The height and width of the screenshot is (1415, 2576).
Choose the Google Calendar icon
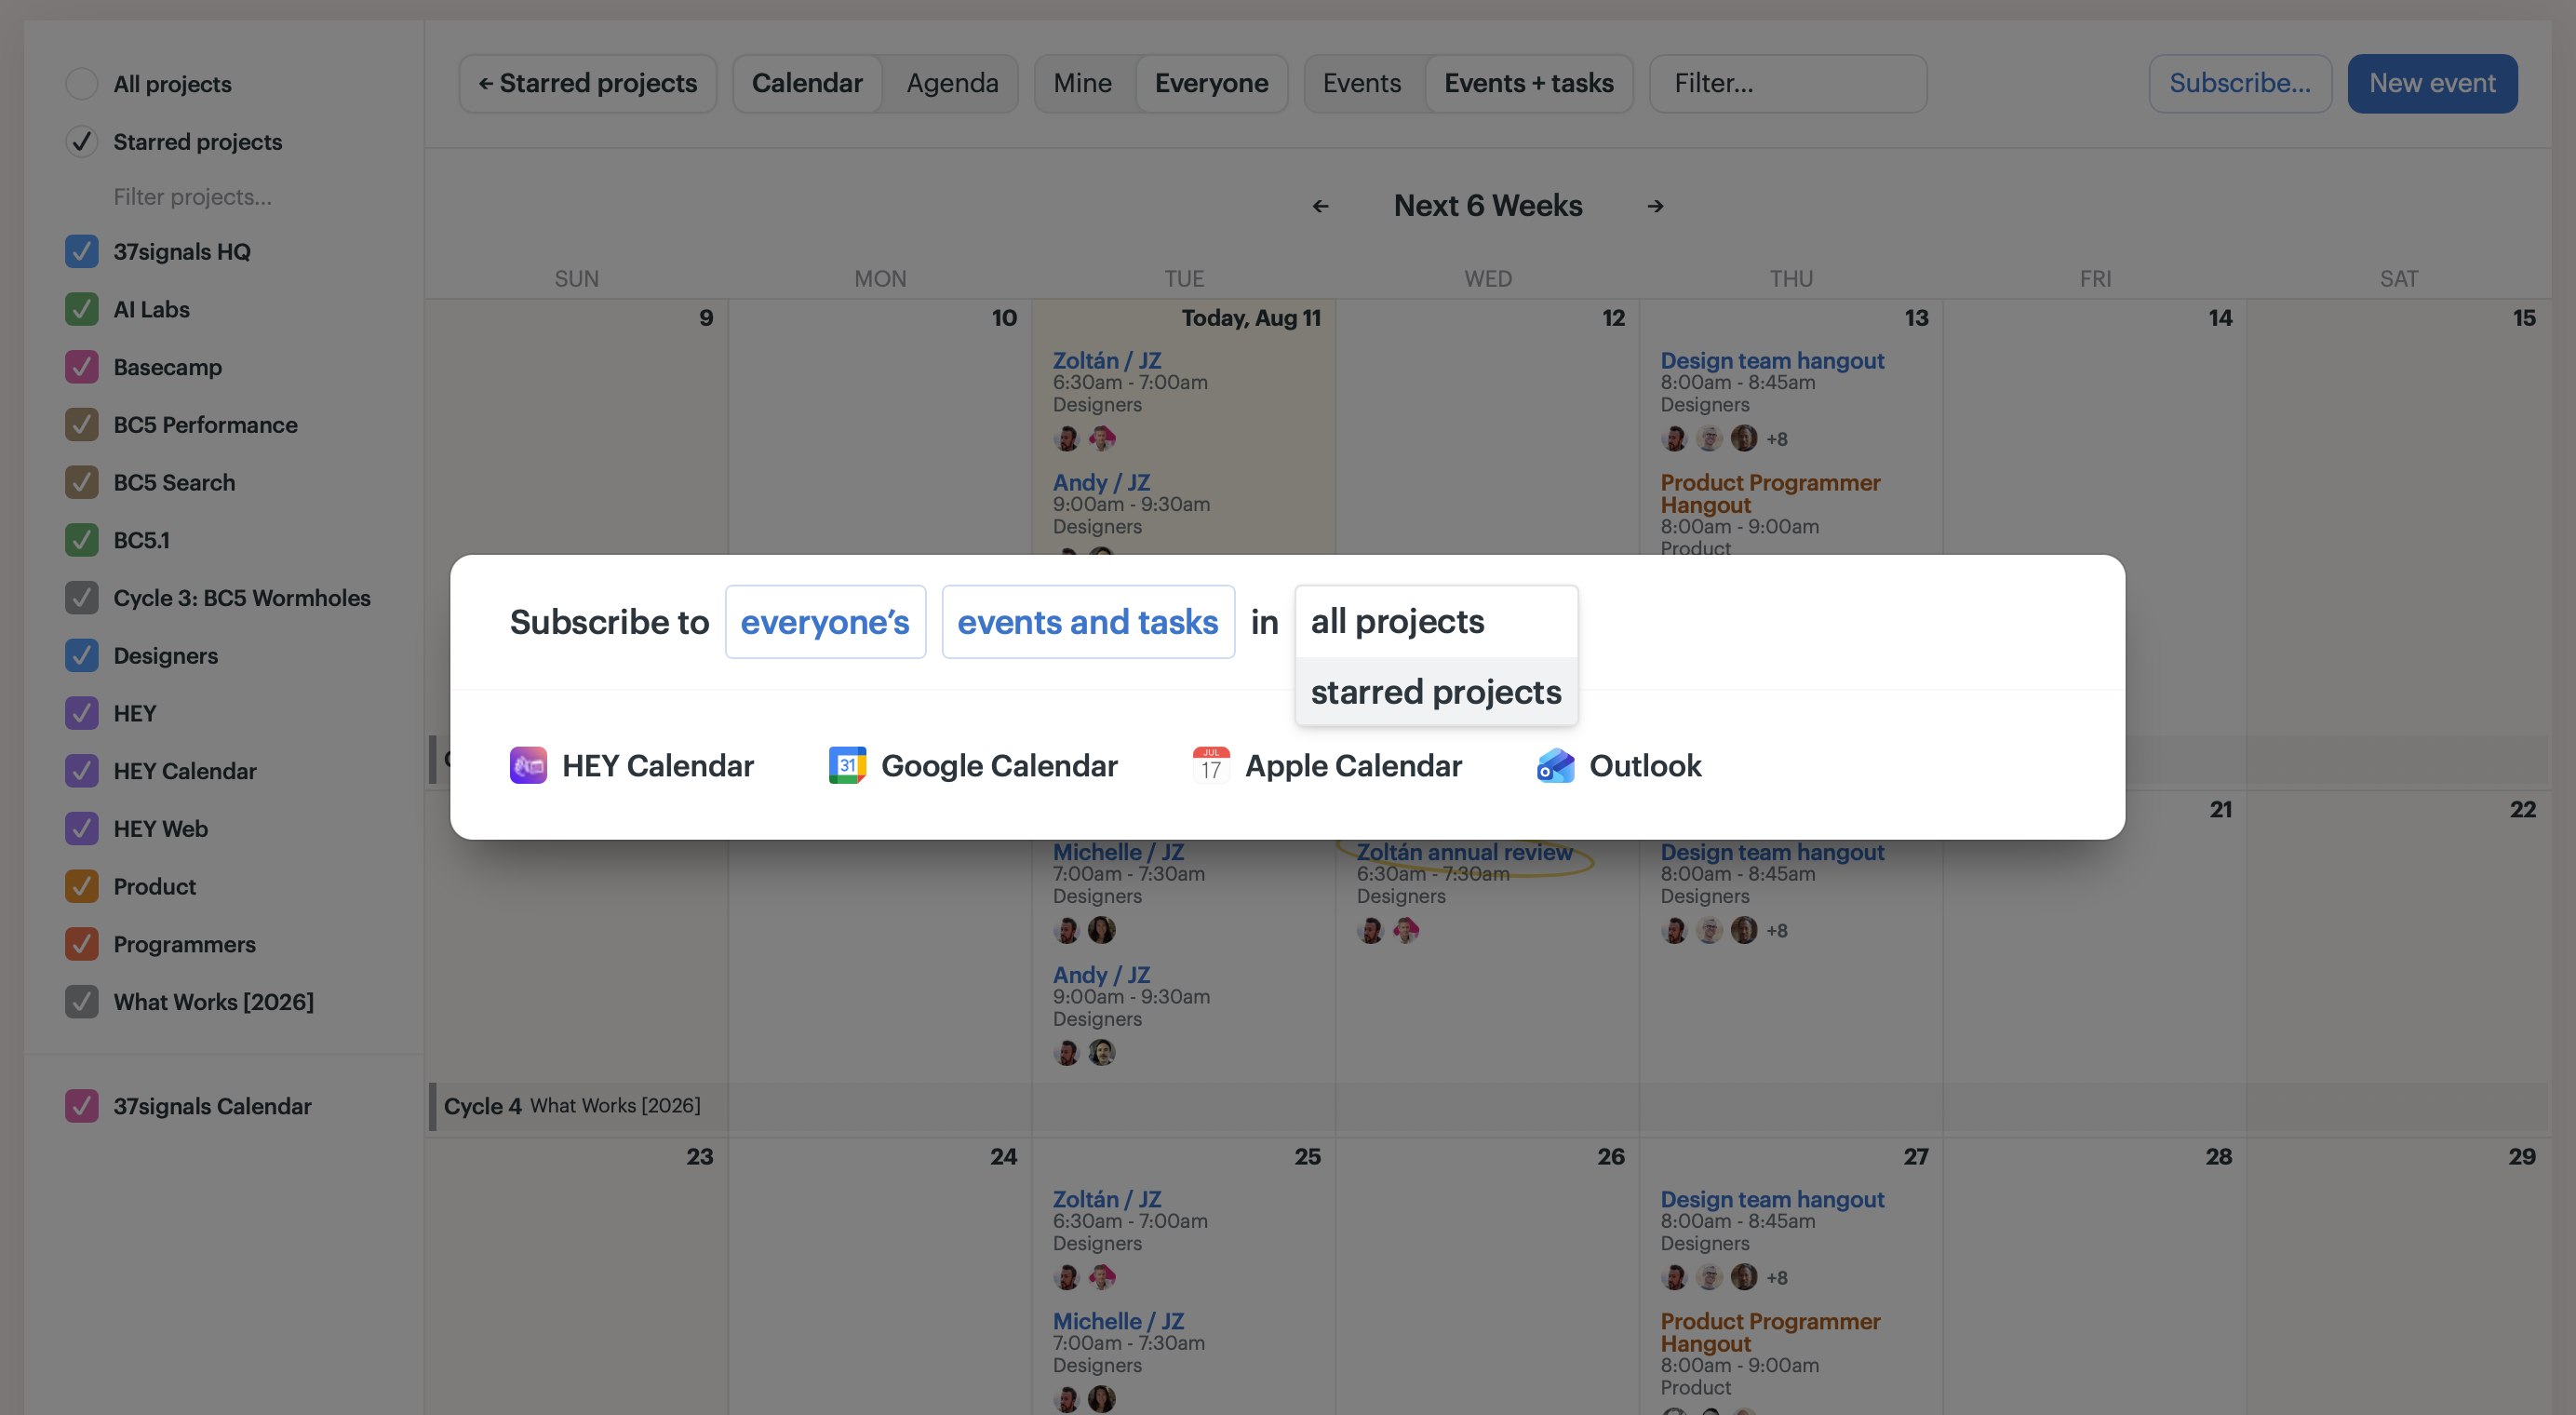(847, 765)
